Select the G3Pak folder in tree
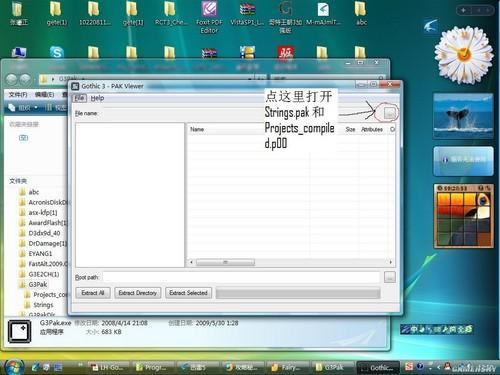Viewport: 500px width, 375px height. coord(37,284)
